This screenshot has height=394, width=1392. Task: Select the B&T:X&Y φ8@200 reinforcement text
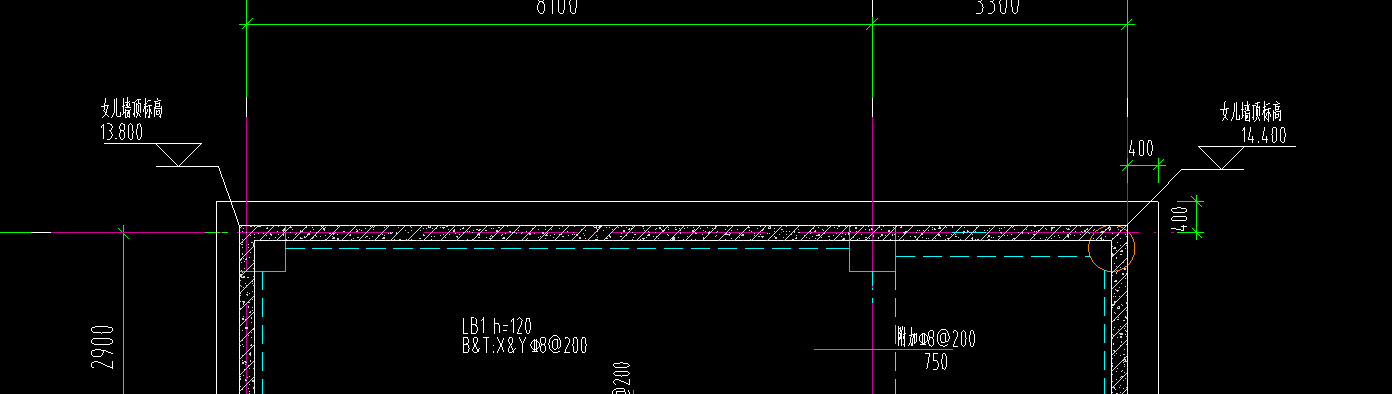pos(524,346)
